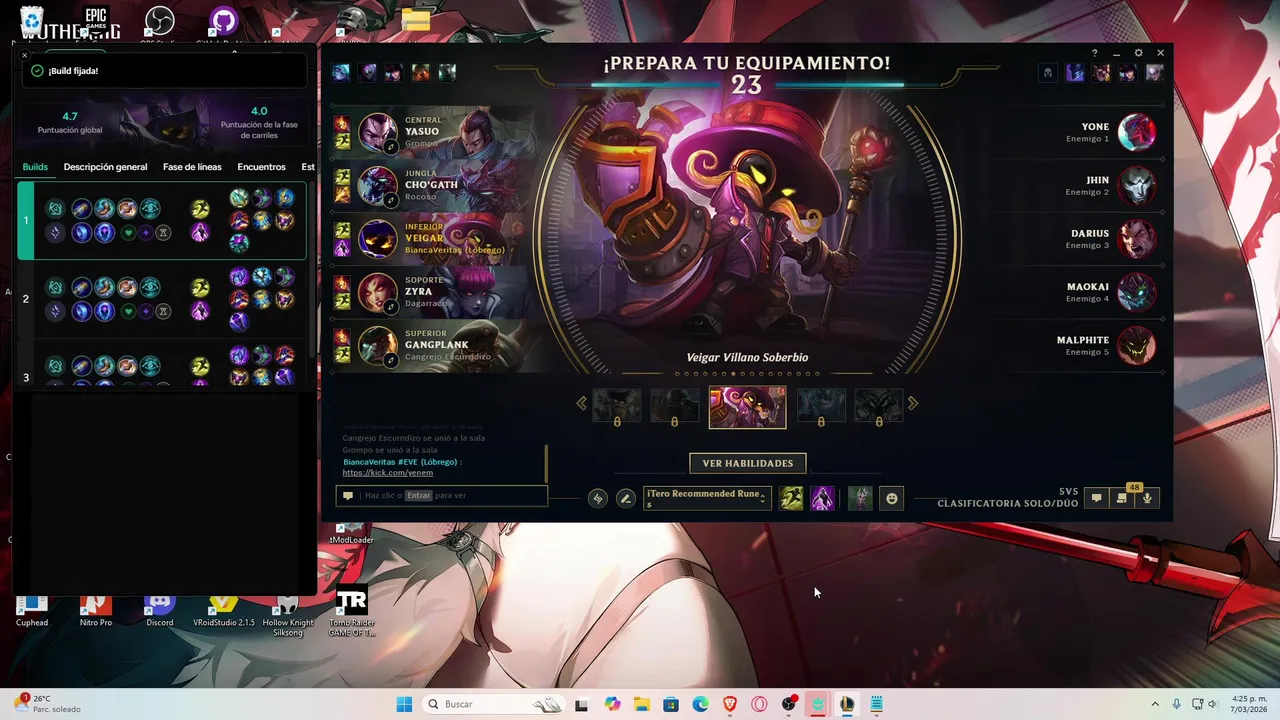Open the friends list panel with the 48 badge

1122,498
